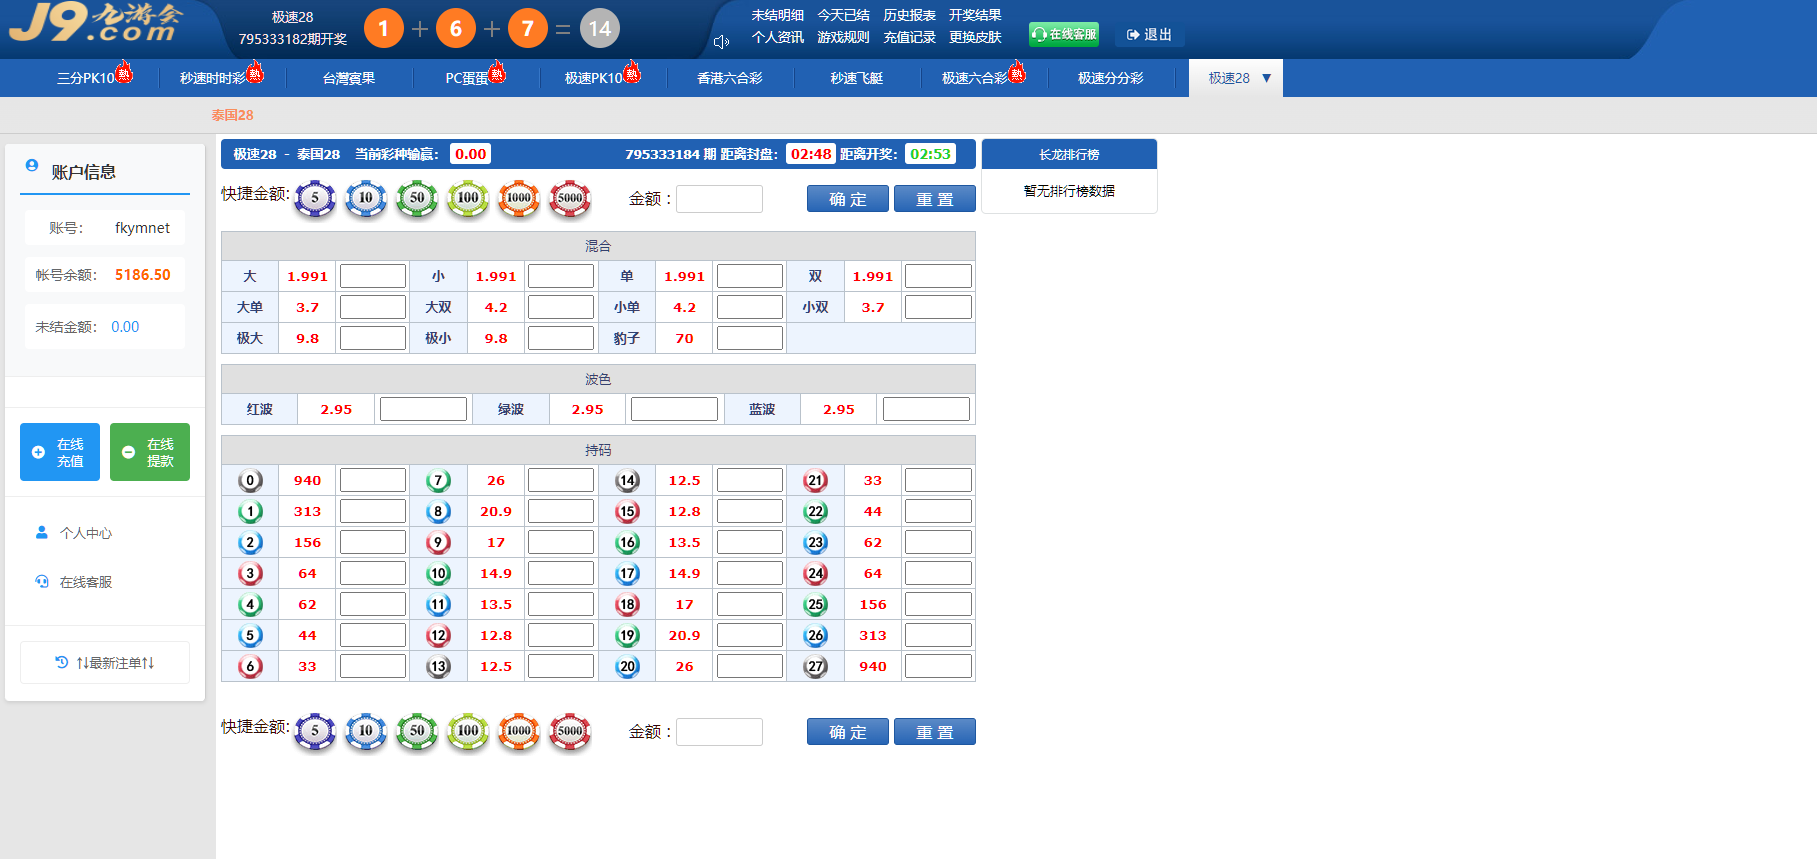Viewport: 1817px width, 859px height.
Task: Pick the 50 chip in bottom row
Action: [417, 731]
